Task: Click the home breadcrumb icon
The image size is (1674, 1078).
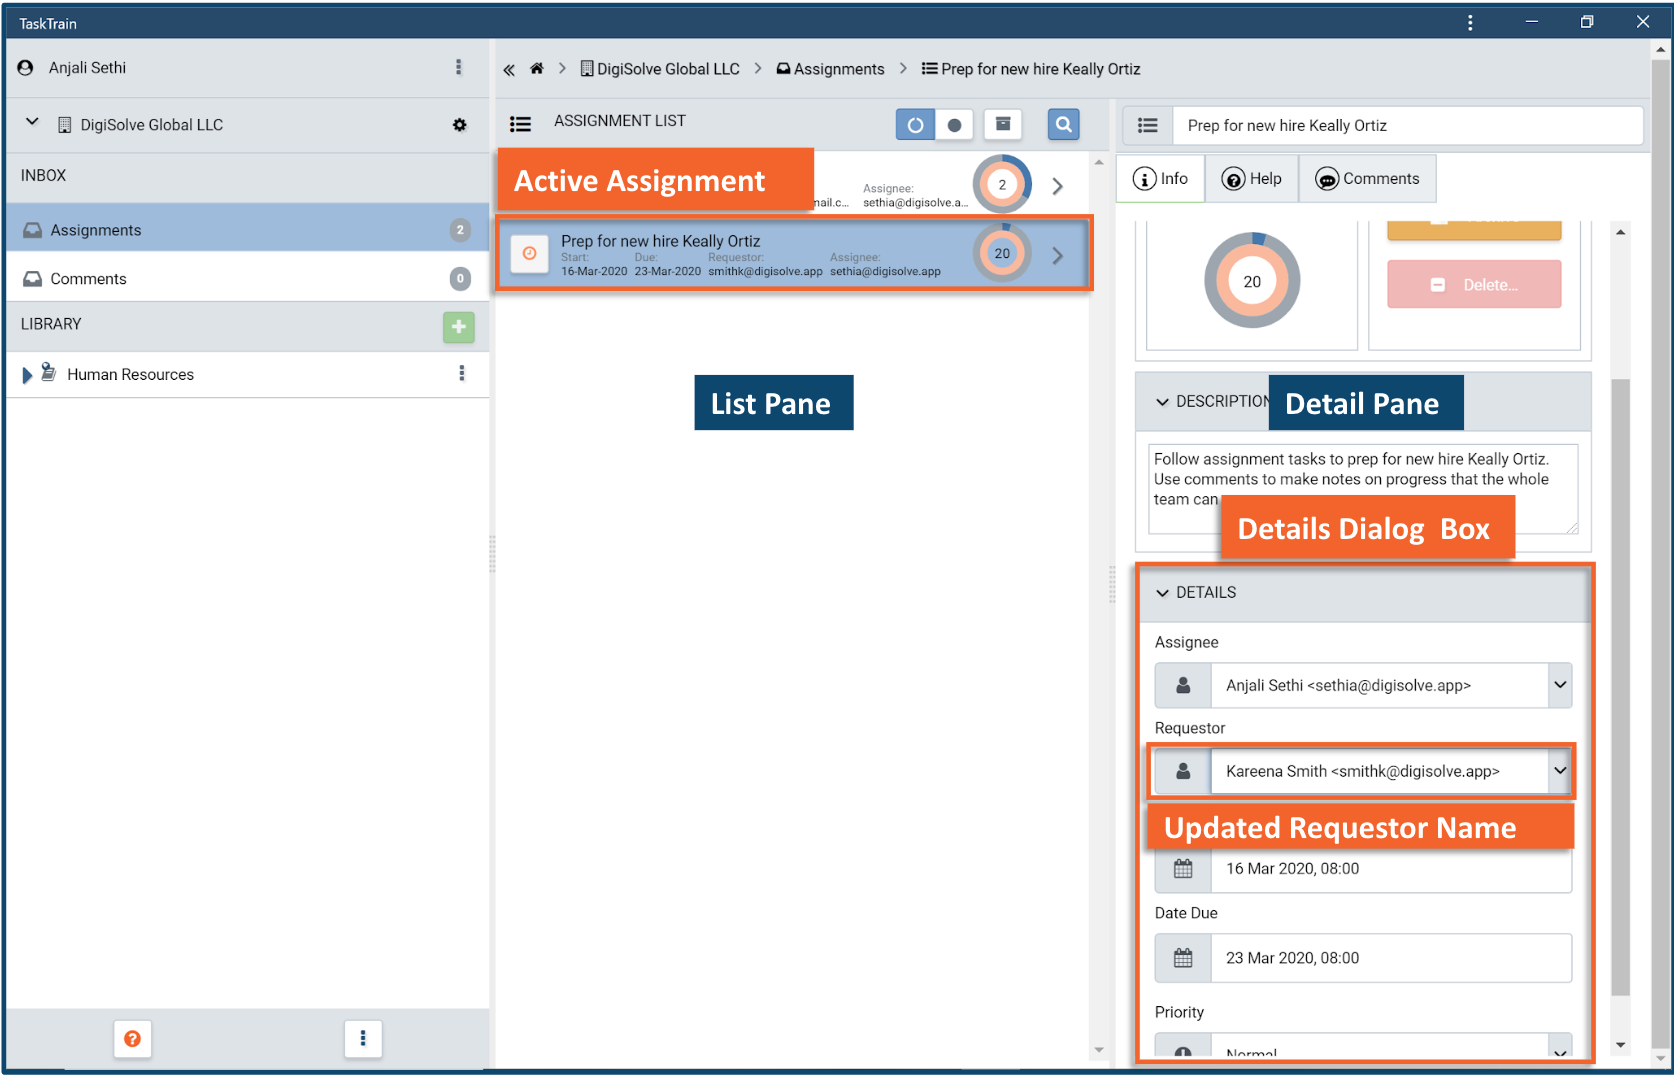Action: click(537, 69)
